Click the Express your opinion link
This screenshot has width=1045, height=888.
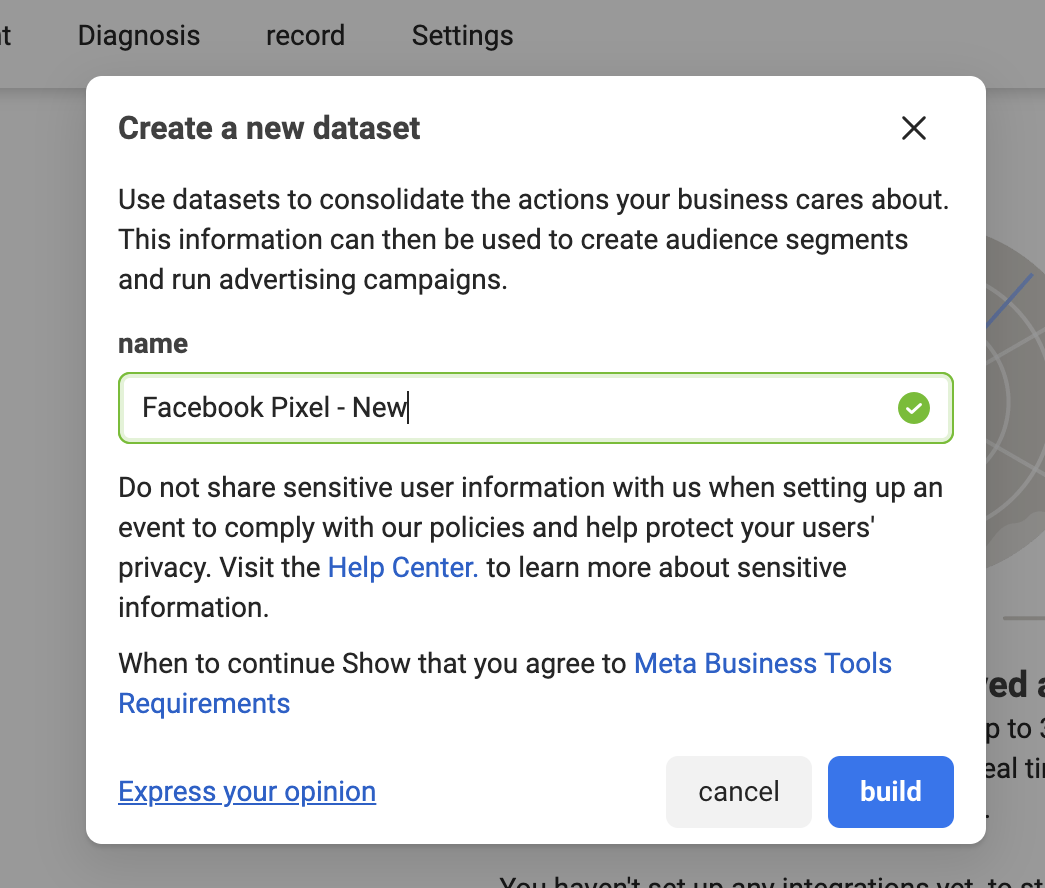[247, 792]
